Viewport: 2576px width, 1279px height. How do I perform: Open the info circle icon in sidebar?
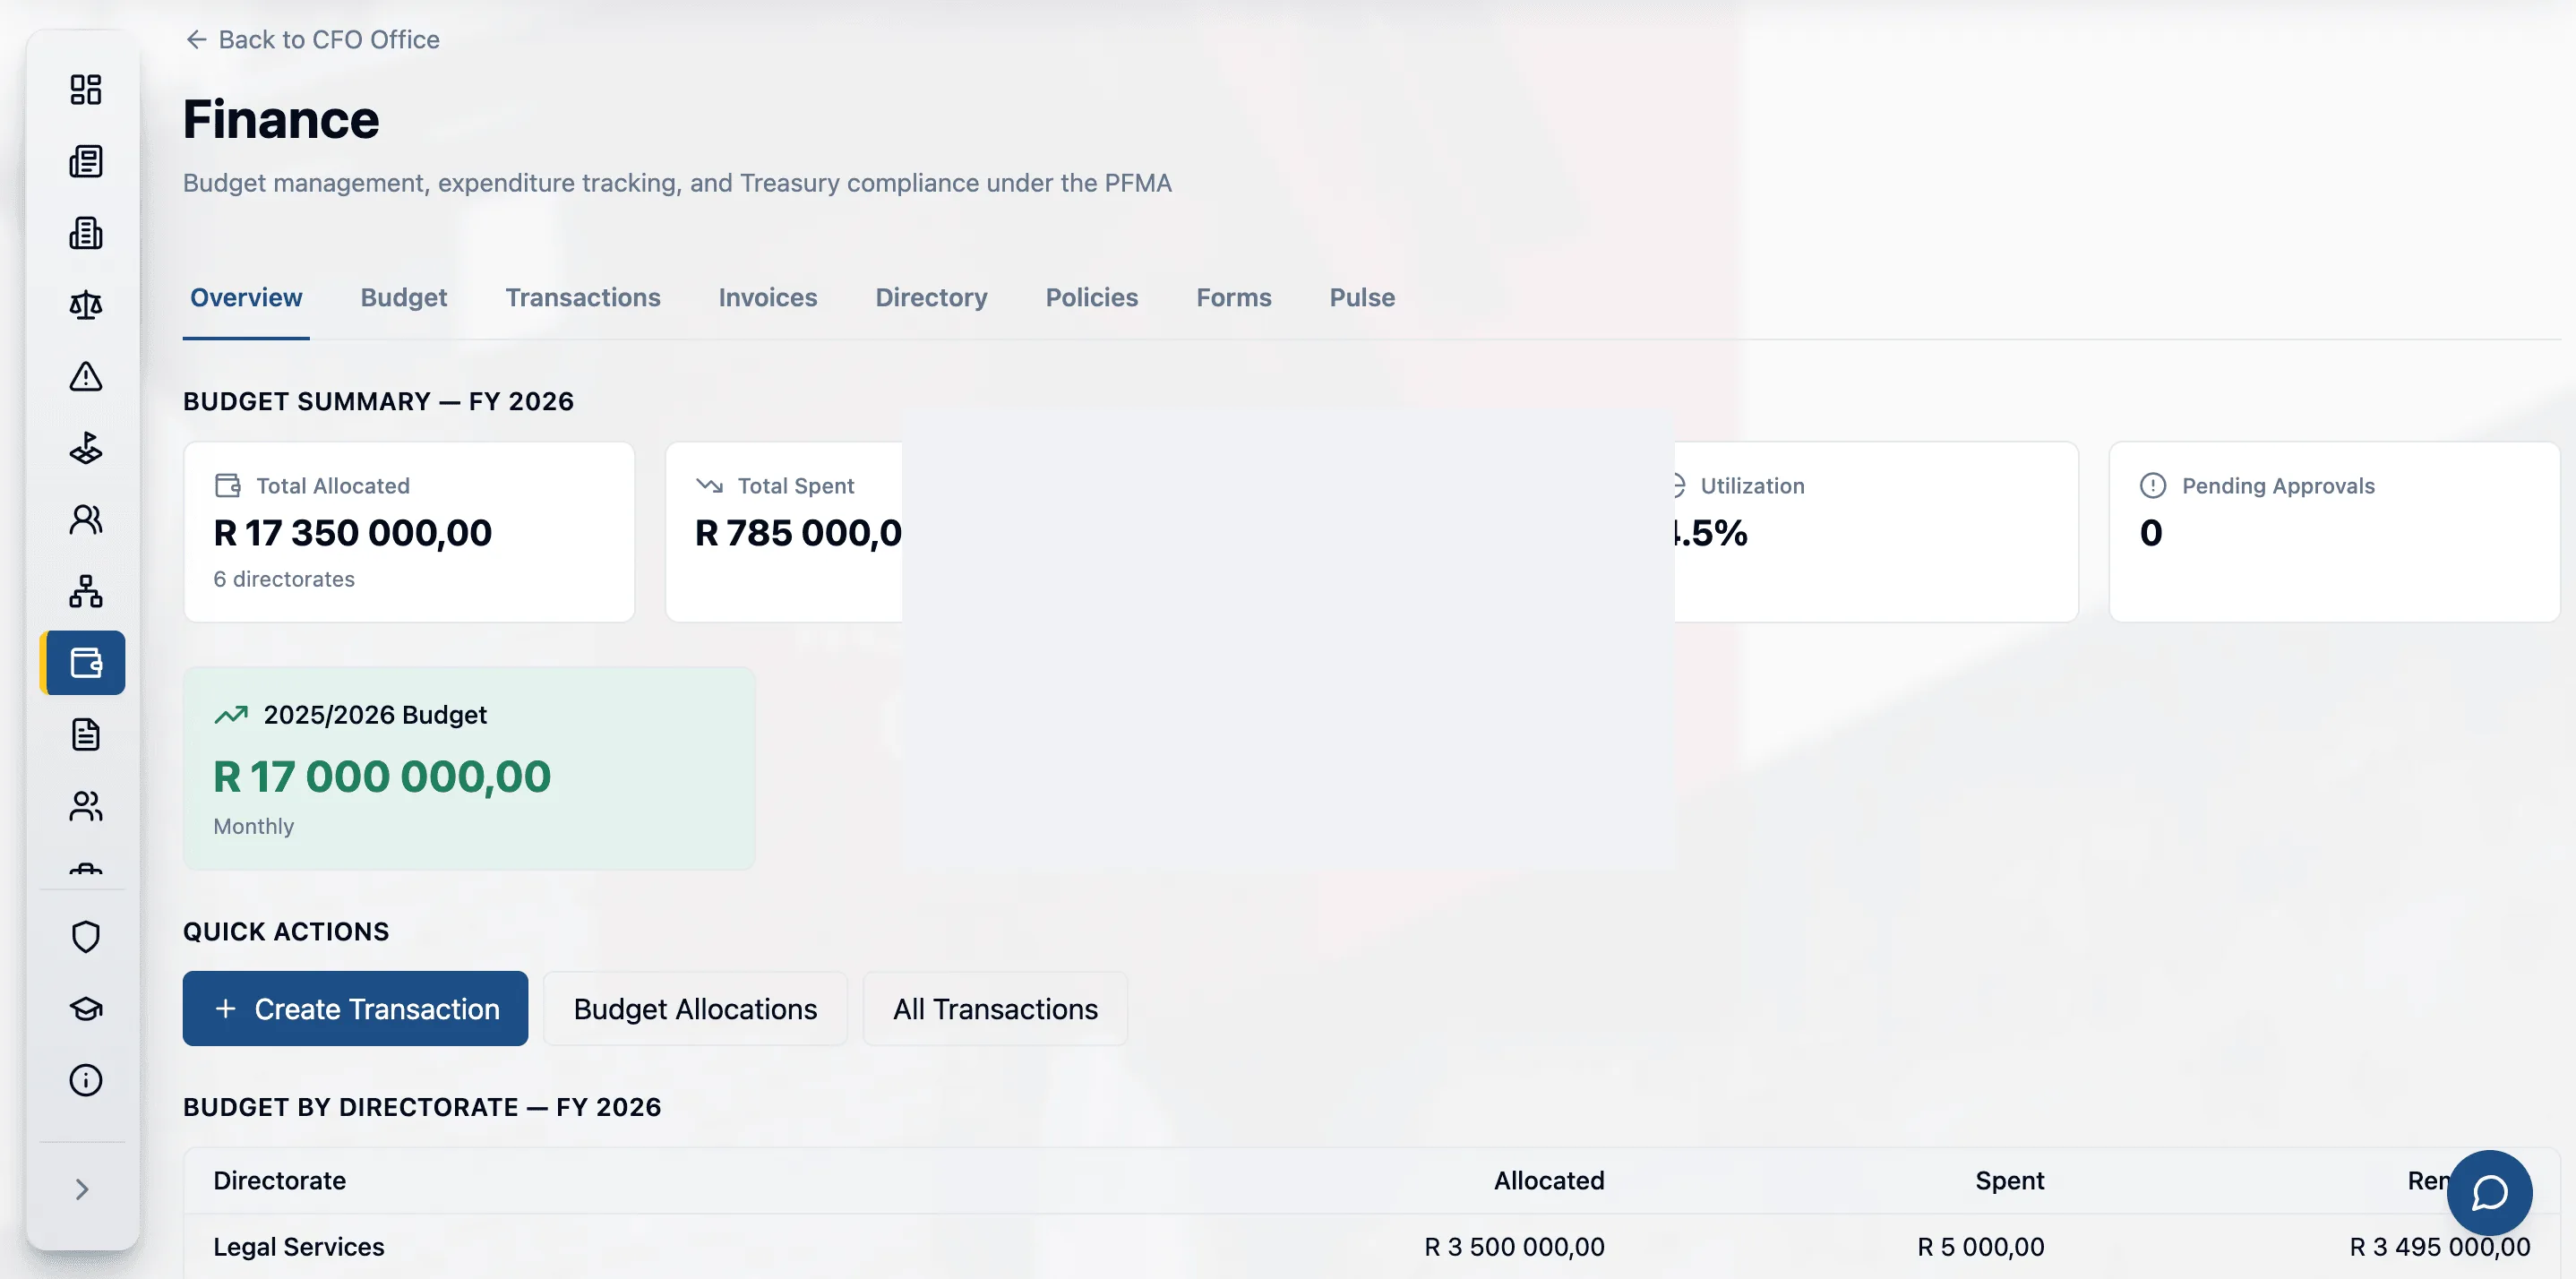pos(85,1080)
